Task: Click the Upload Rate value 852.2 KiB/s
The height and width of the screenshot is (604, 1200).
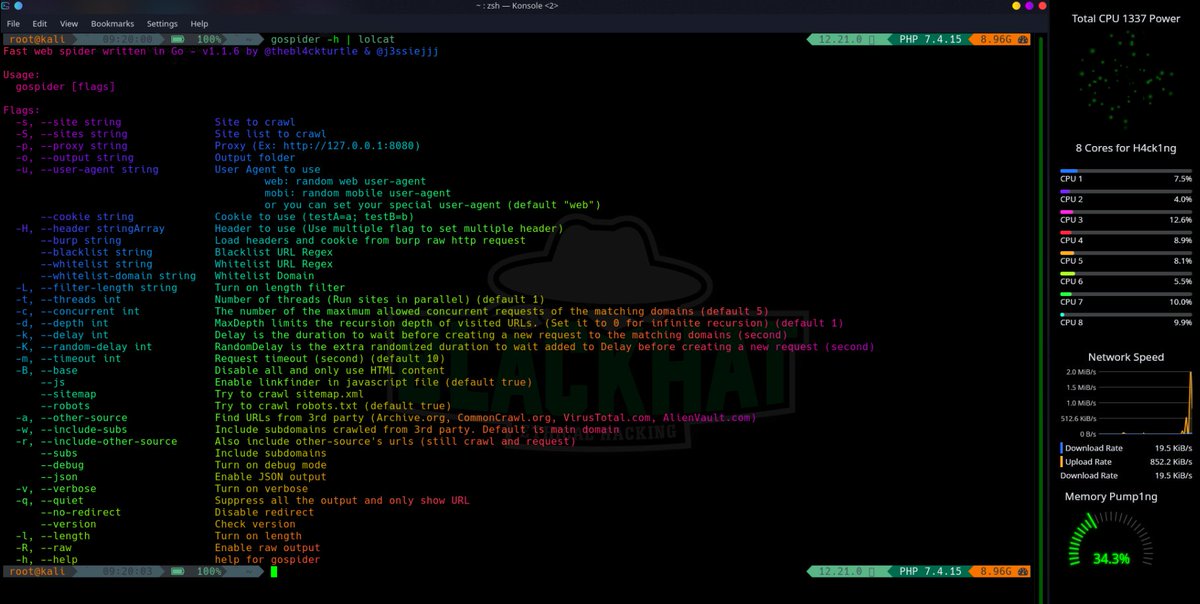Action: click(x=1170, y=462)
